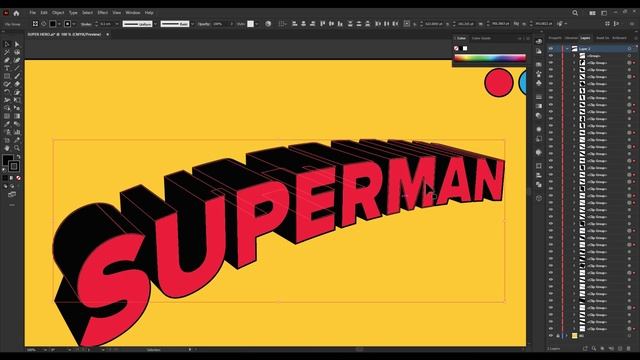Open the control bar fill color dropdown
Viewport: 640px width, 360px height.
[59, 24]
